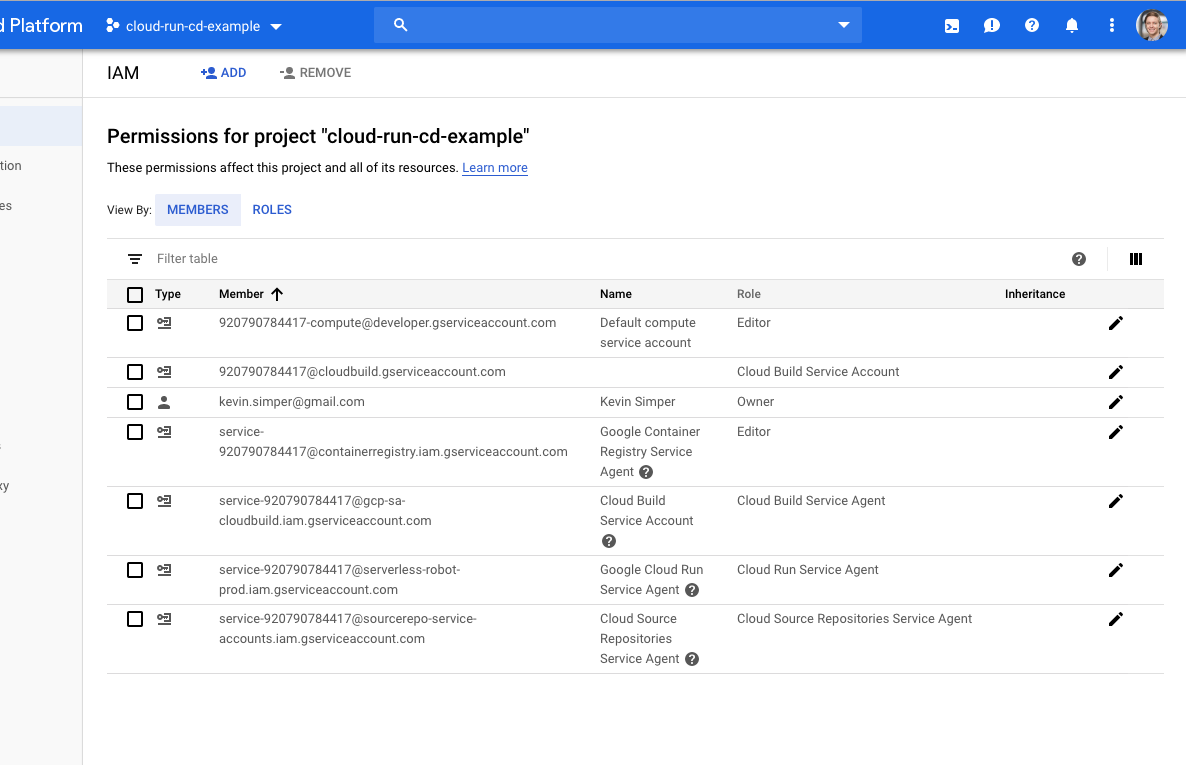Edit the Cloud Run Service Agent member
The width and height of the screenshot is (1186, 765).
click(1116, 570)
